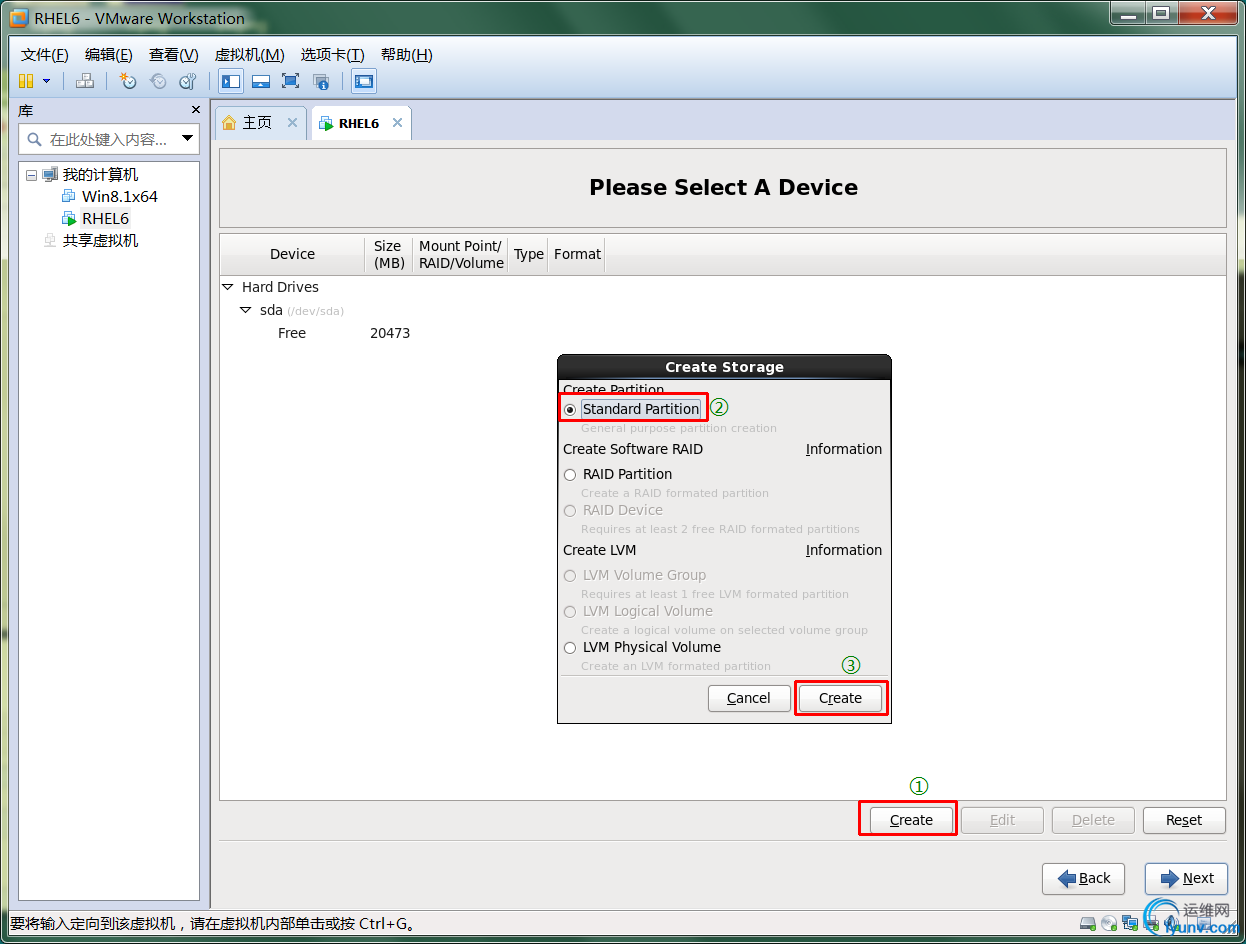Click the Reset button

1184,820
